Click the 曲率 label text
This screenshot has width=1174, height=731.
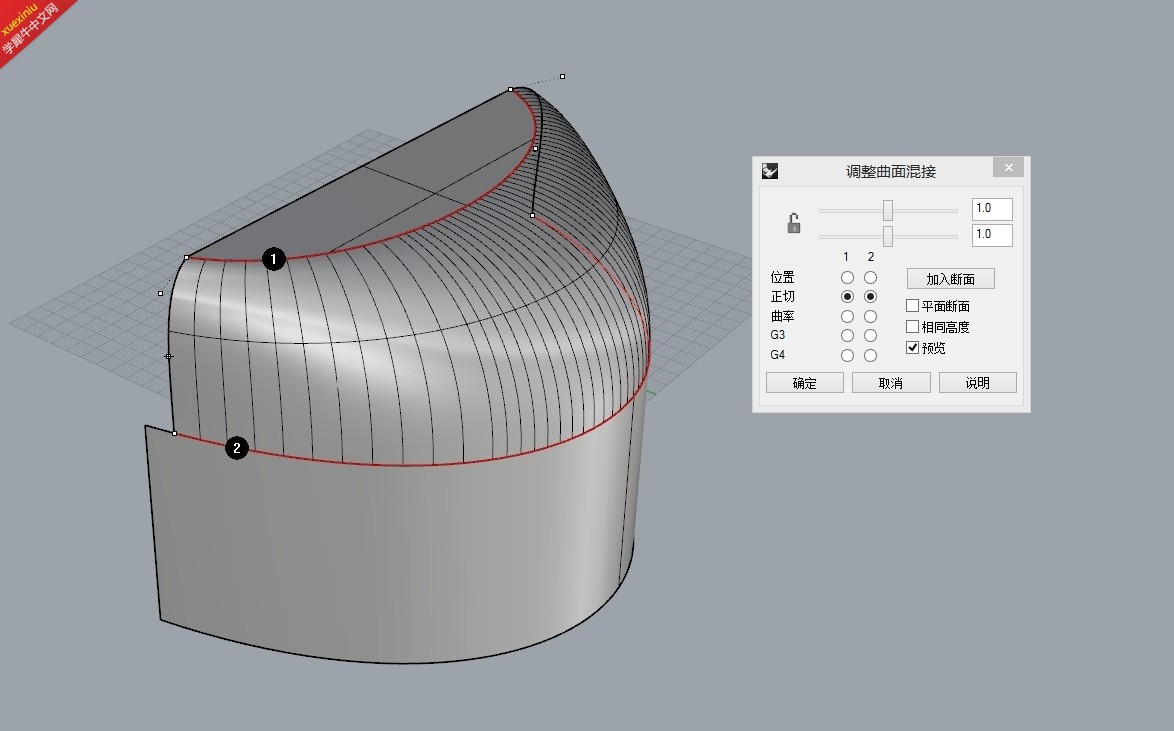(x=782, y=316)
